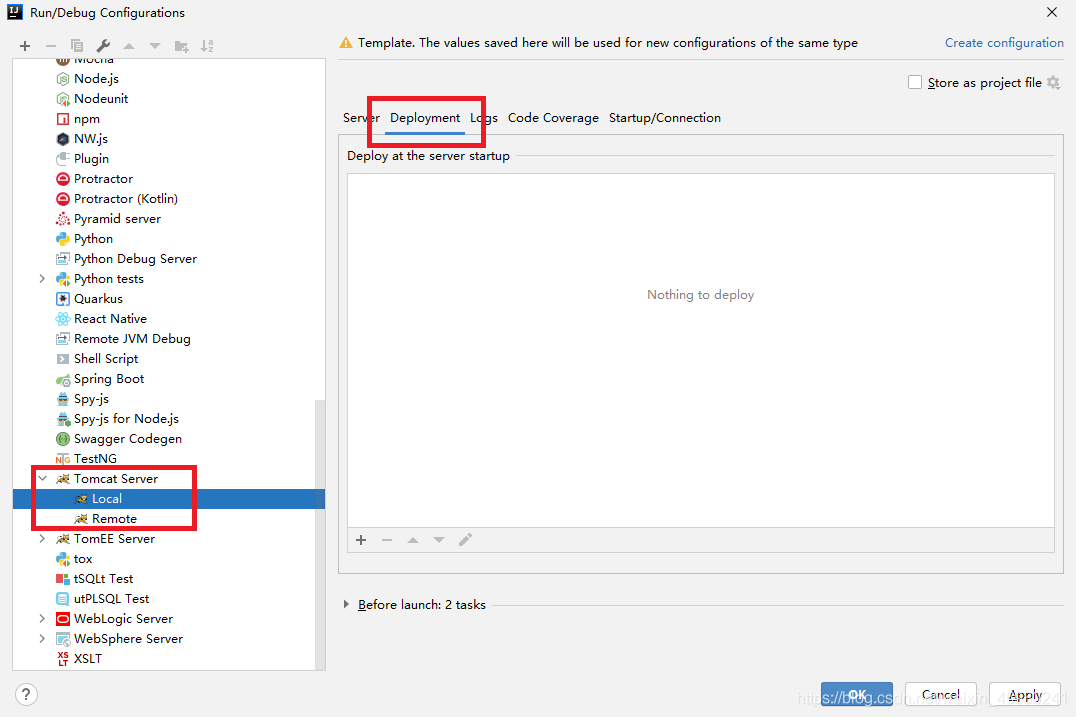Expand the WebSphere Server node
This screenshot has width=1076, height=717.
42,638
